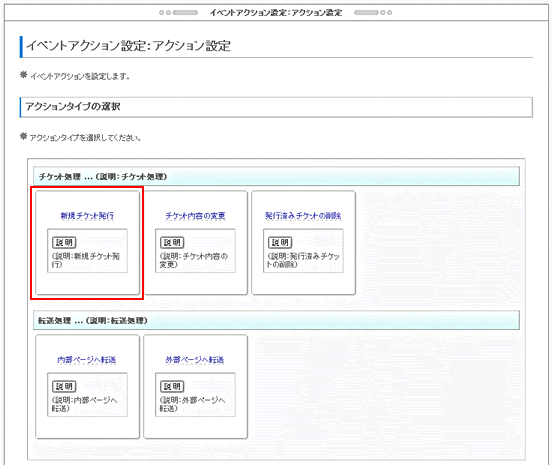Screen dimensions: 552x465
Task: Open the 新規チケット発行 link
Action: click(x=87, y=215)
